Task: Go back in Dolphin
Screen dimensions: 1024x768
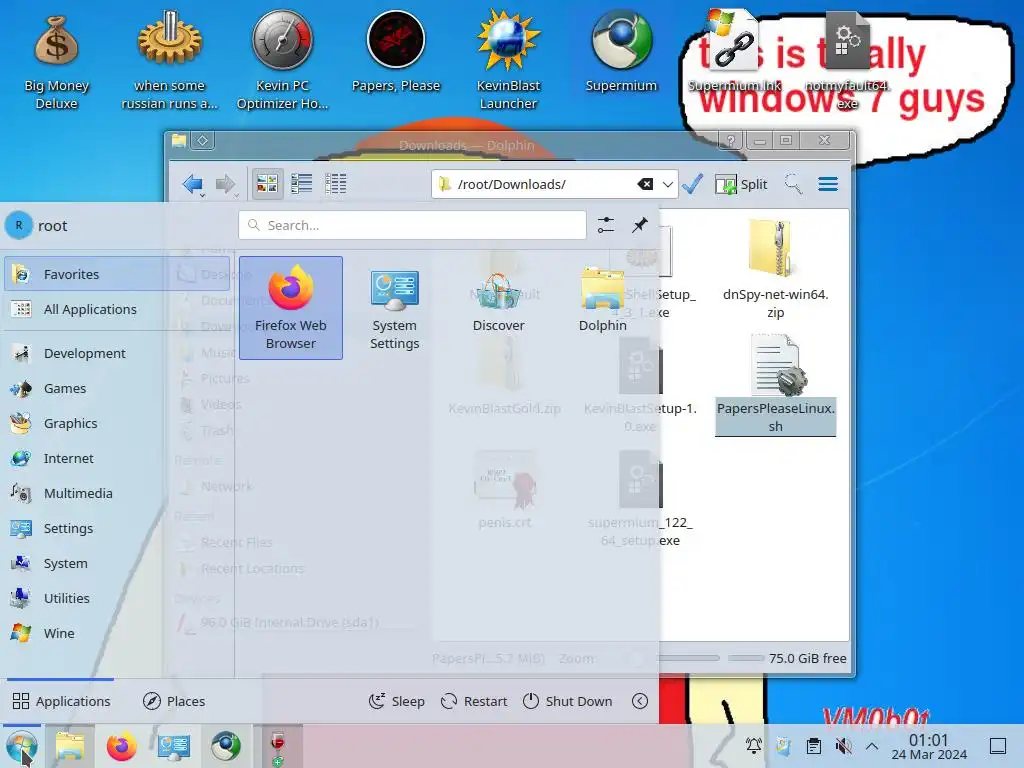Action: [x=193, y=184]
